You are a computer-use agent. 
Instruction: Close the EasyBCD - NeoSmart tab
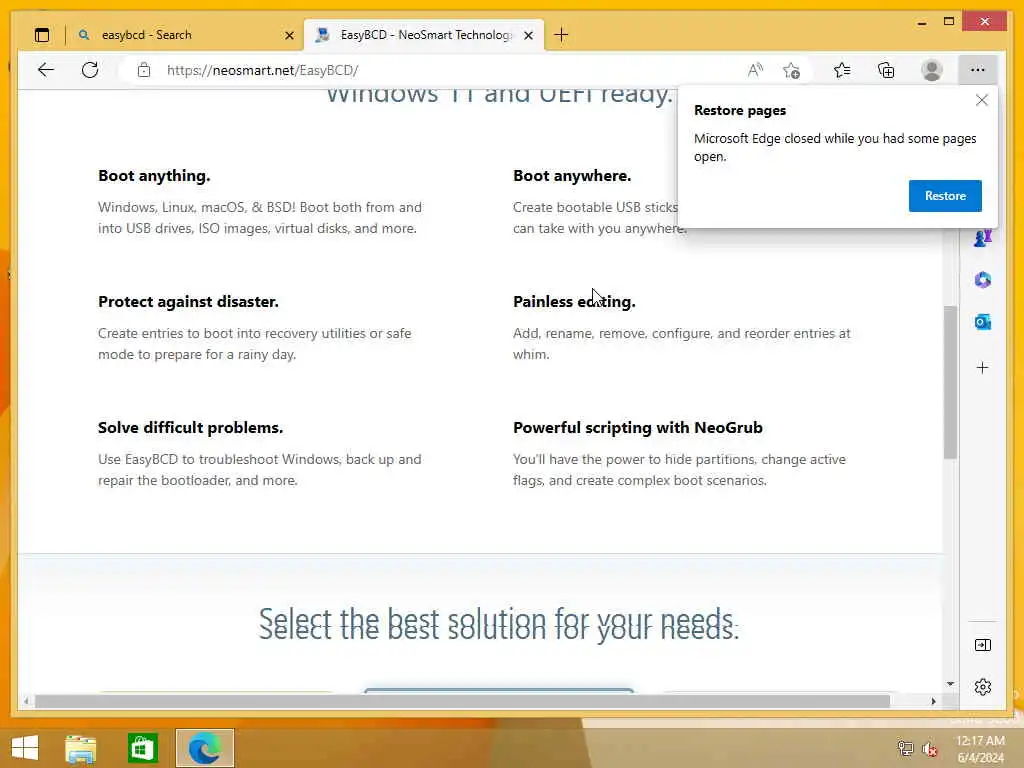528,35
